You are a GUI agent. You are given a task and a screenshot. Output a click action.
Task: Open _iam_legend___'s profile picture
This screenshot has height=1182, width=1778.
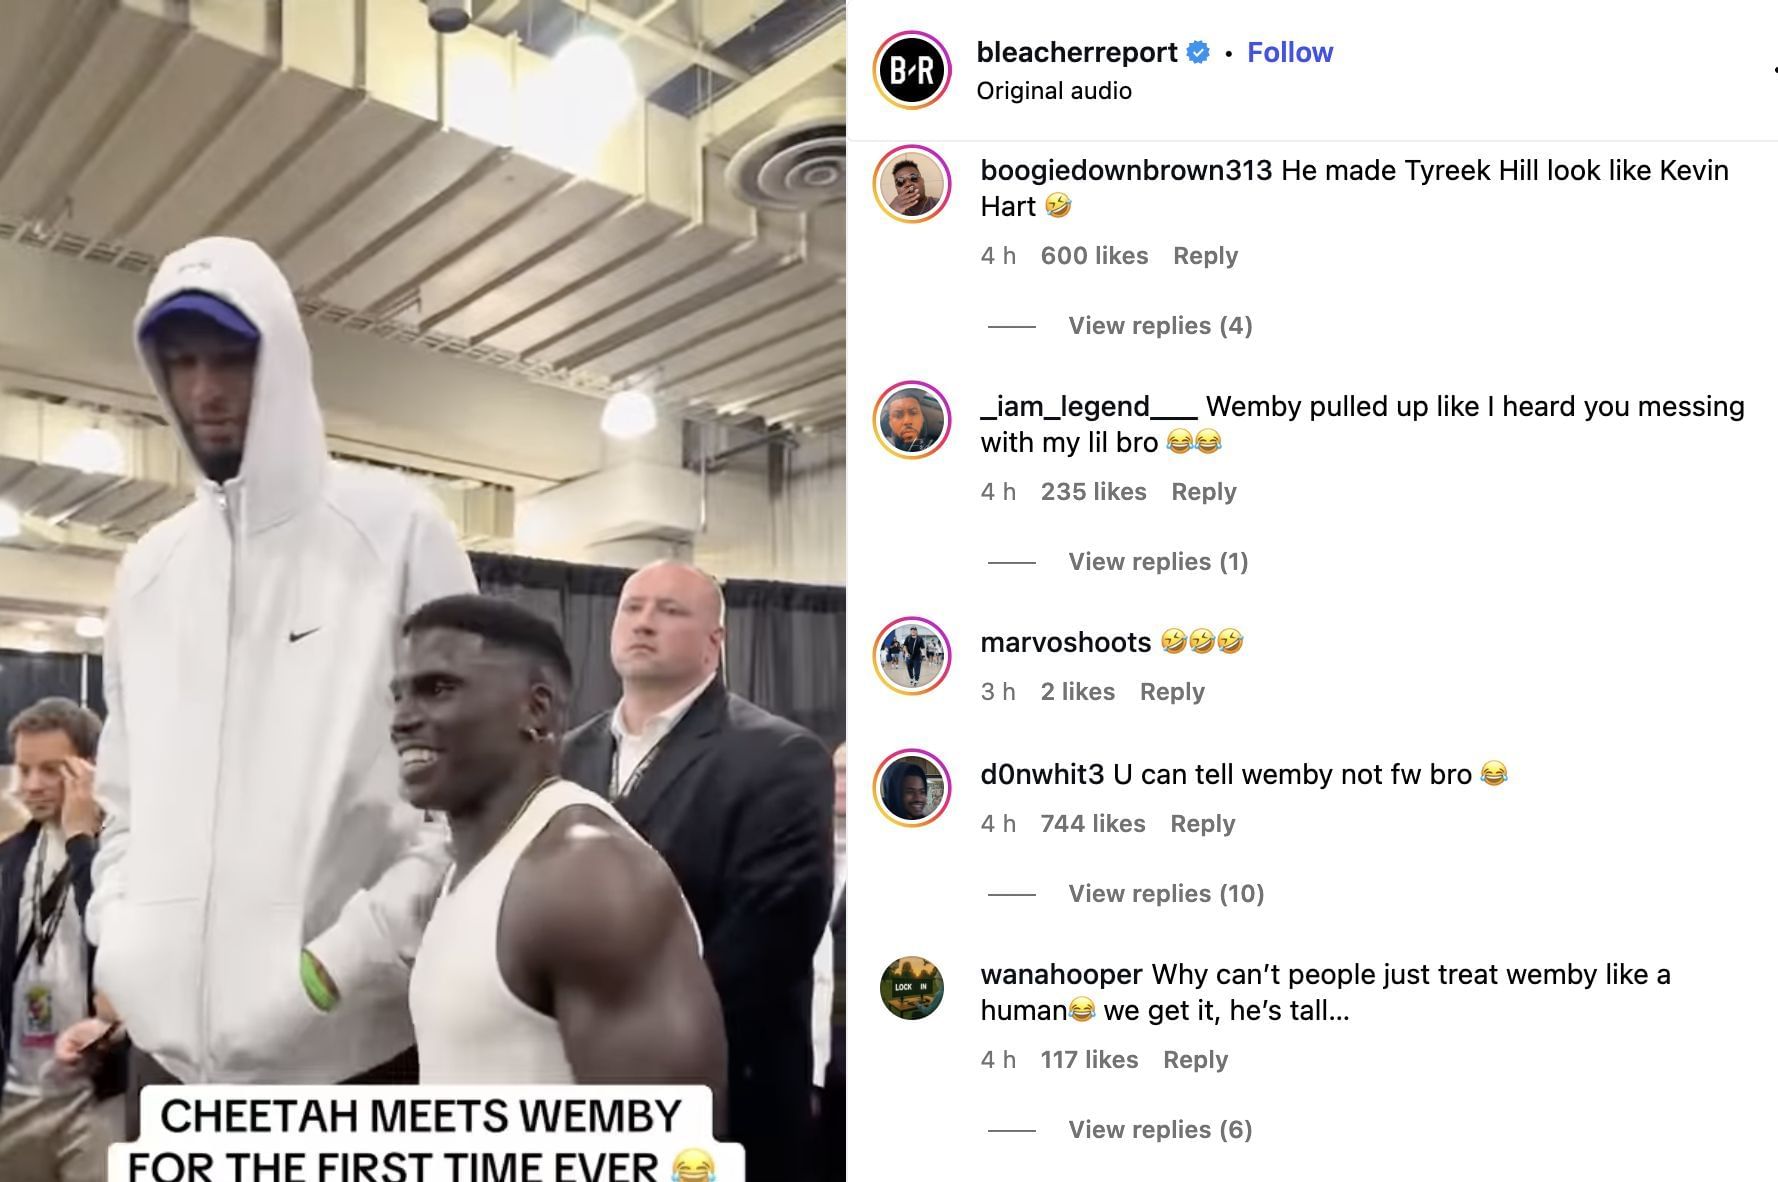(x=911, y=420)
